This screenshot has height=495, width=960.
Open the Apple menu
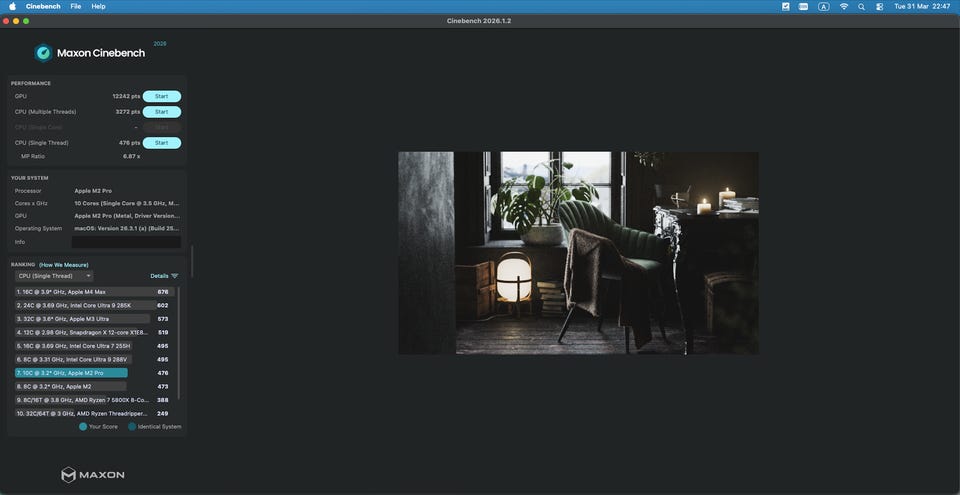[12, 6]
